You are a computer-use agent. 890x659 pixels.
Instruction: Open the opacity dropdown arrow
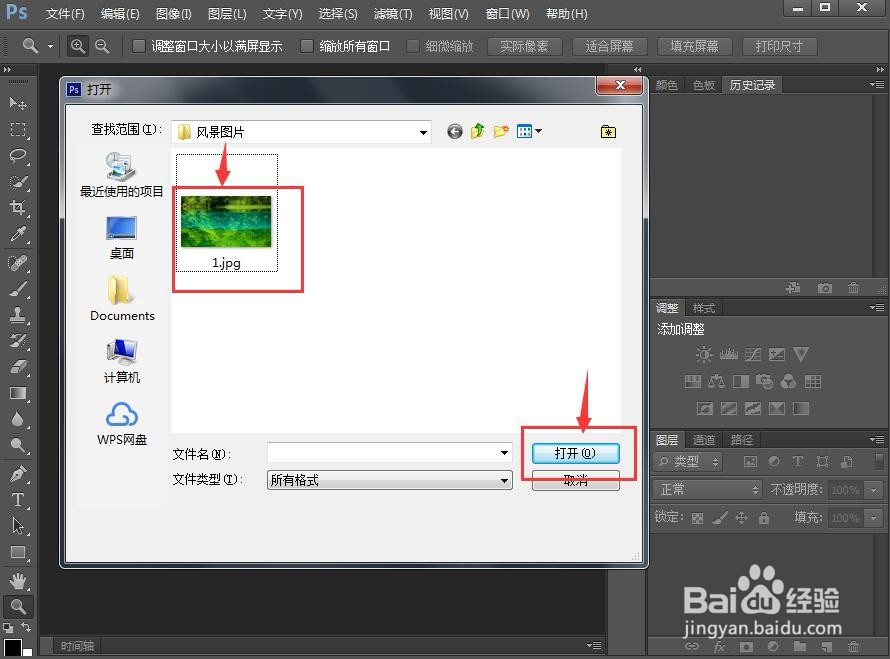pos(873,489)
